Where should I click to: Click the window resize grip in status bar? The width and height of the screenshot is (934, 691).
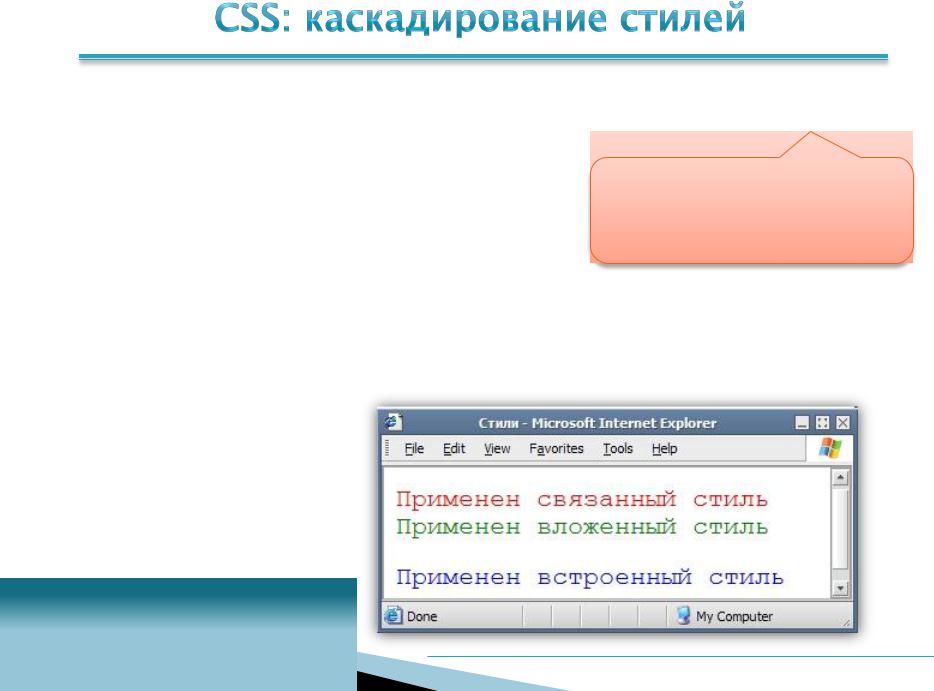coord(846,622)
